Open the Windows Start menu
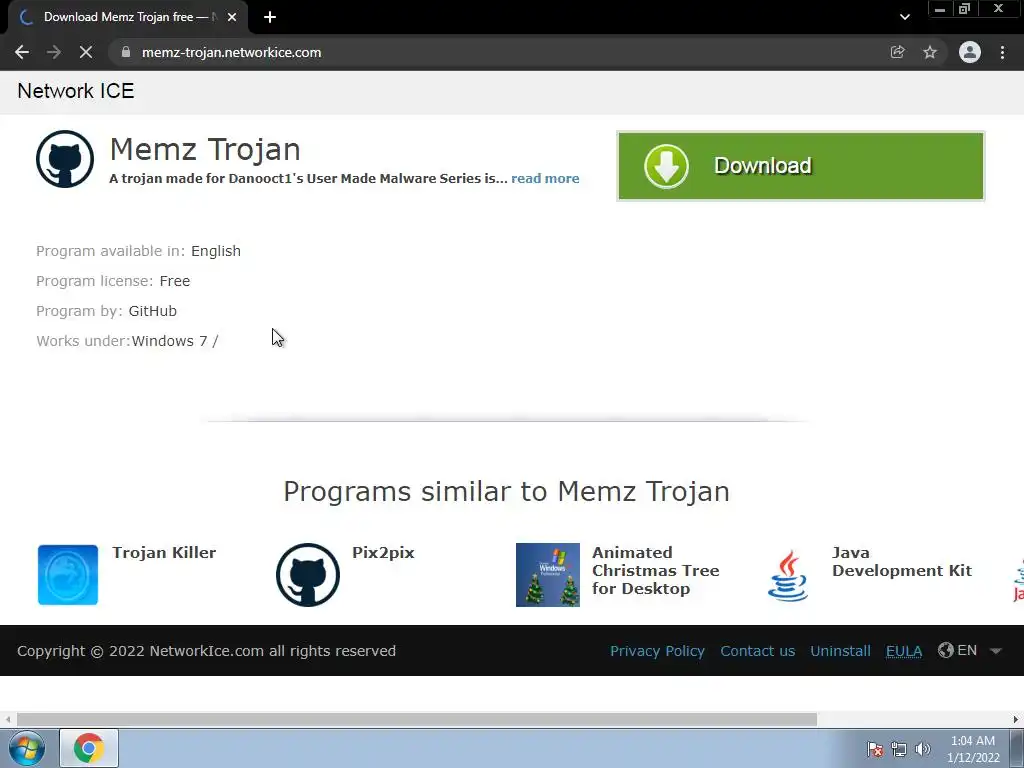 26,748
